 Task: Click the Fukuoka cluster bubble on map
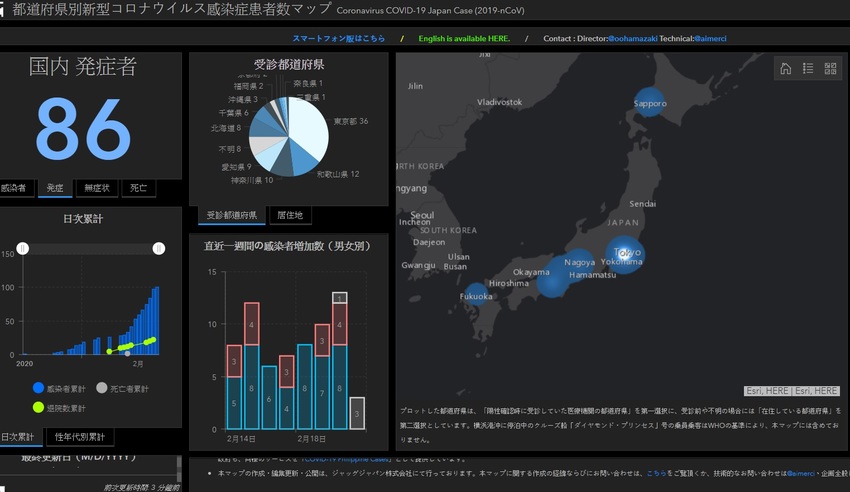[476, 295]
